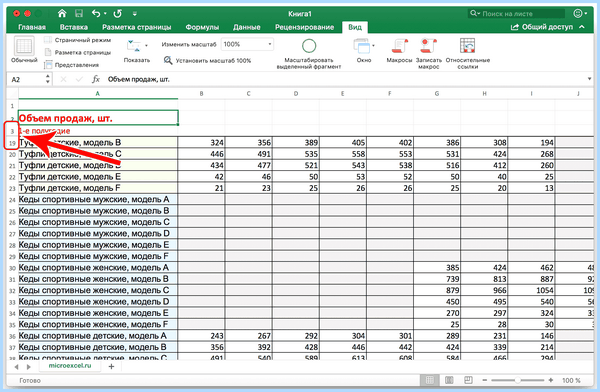600x392 pixels.
Task: Switch to Page Layout view in status bar
Action: tap(449, 380)
